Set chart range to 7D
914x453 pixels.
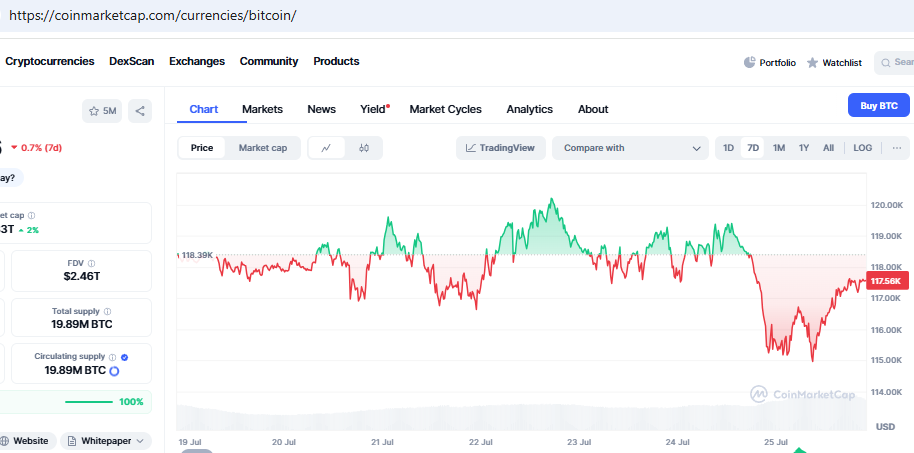[x=753, y=148]
